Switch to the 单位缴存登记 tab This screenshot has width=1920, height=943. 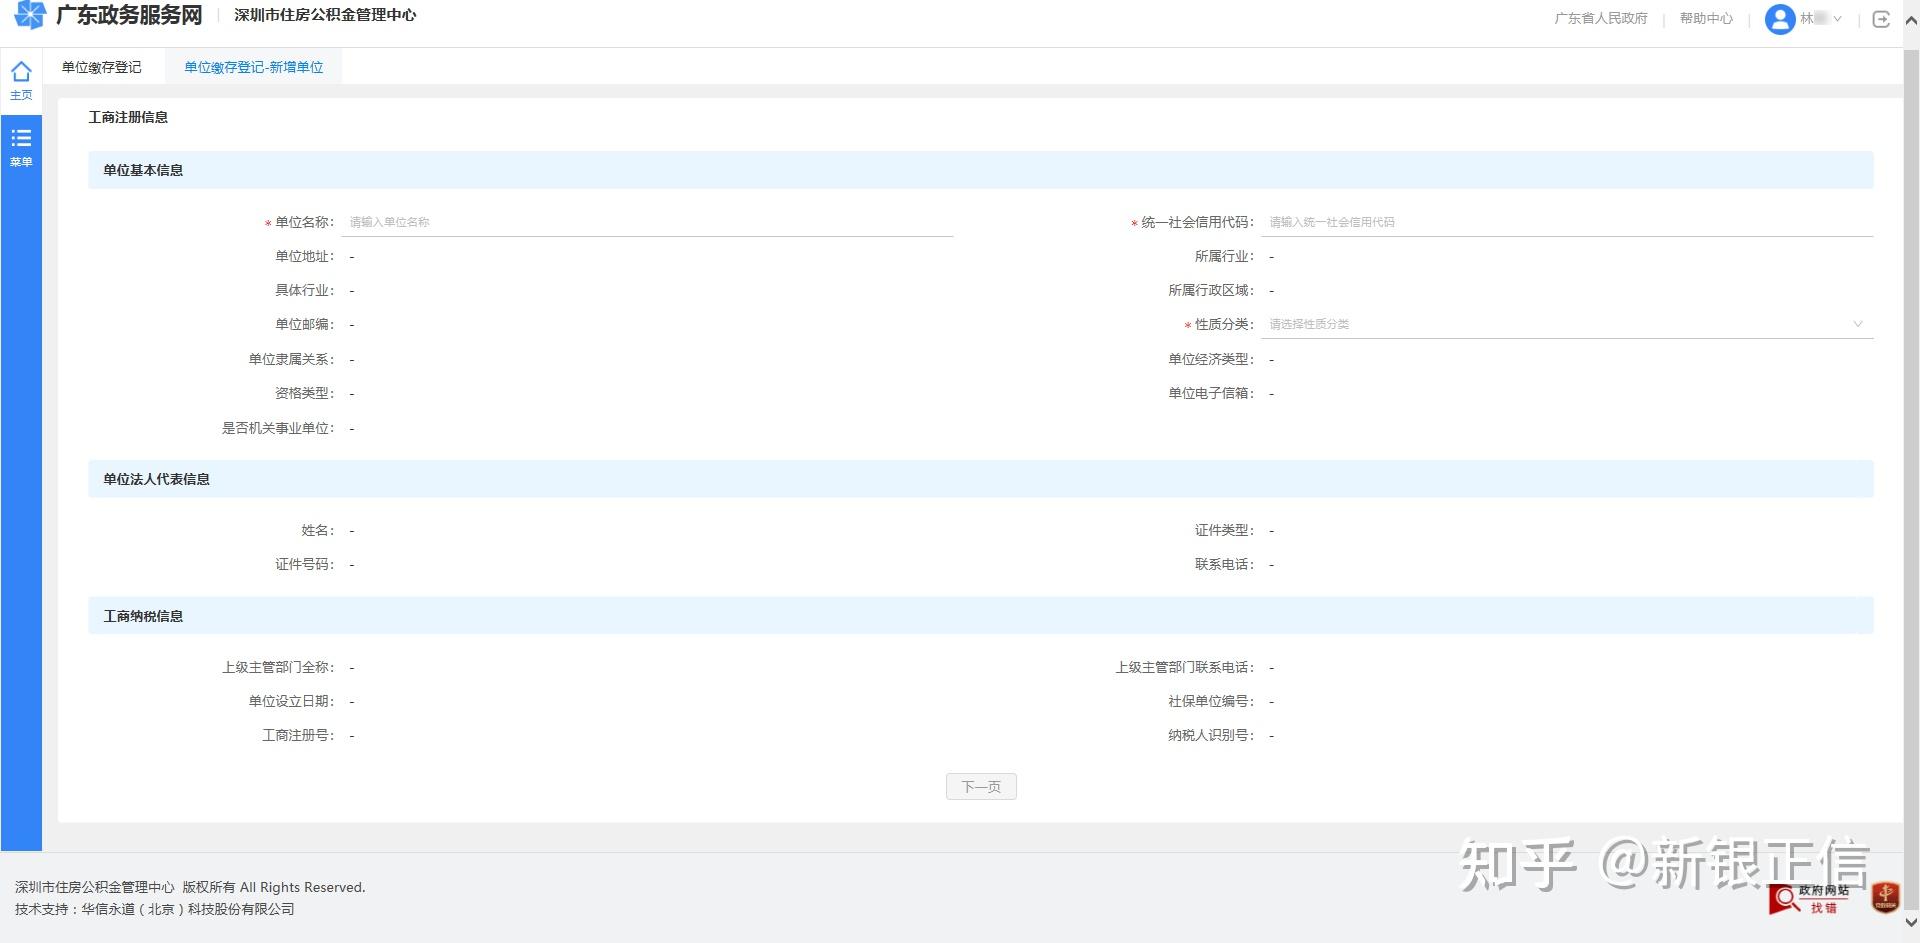102,67
